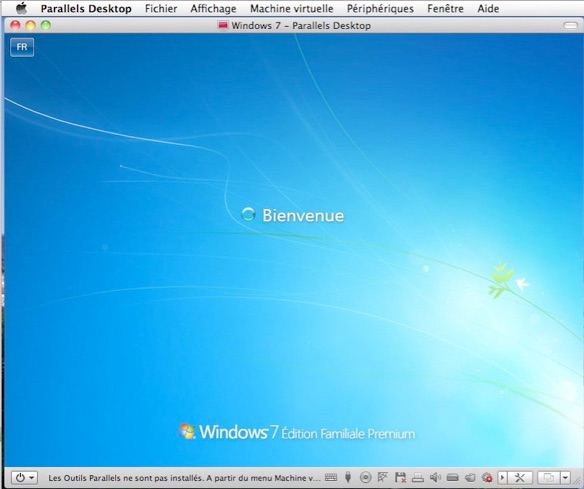The height and width of the screenshot is (489, 584).
Task: Click the Windows 7 Édition Familiale Premium logo
Action: (x=298, y=432)
